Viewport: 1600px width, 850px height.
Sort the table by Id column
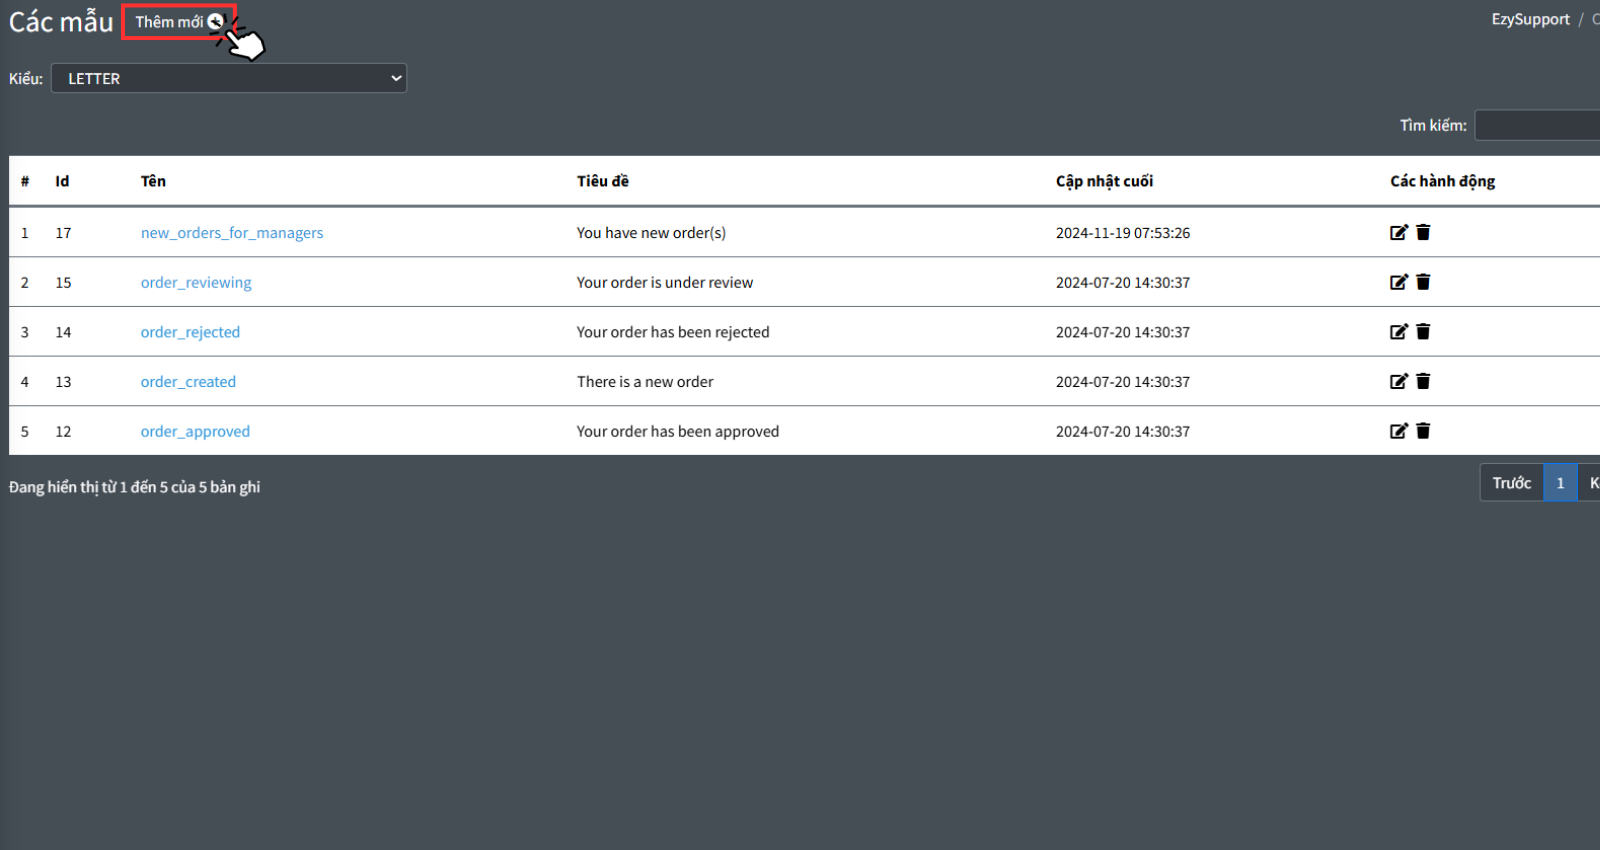pyautogui.click(x=62, y=181)
